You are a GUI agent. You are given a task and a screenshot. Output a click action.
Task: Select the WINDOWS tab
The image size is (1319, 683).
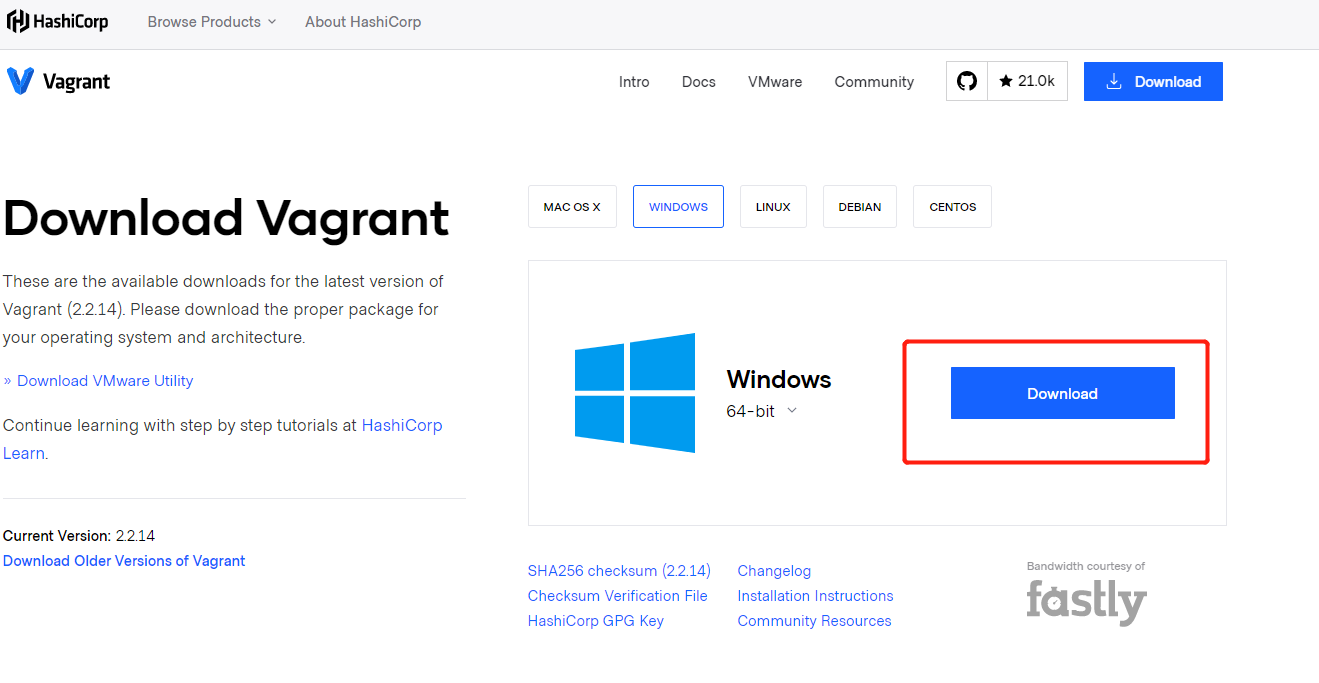coord(678,207)
